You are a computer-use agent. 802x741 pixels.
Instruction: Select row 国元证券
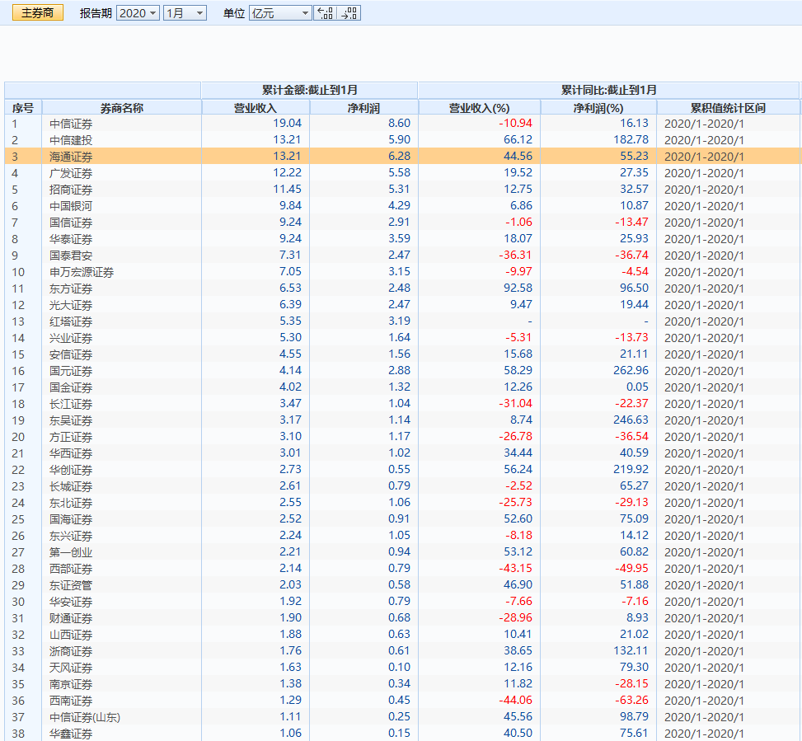point(402,371)
